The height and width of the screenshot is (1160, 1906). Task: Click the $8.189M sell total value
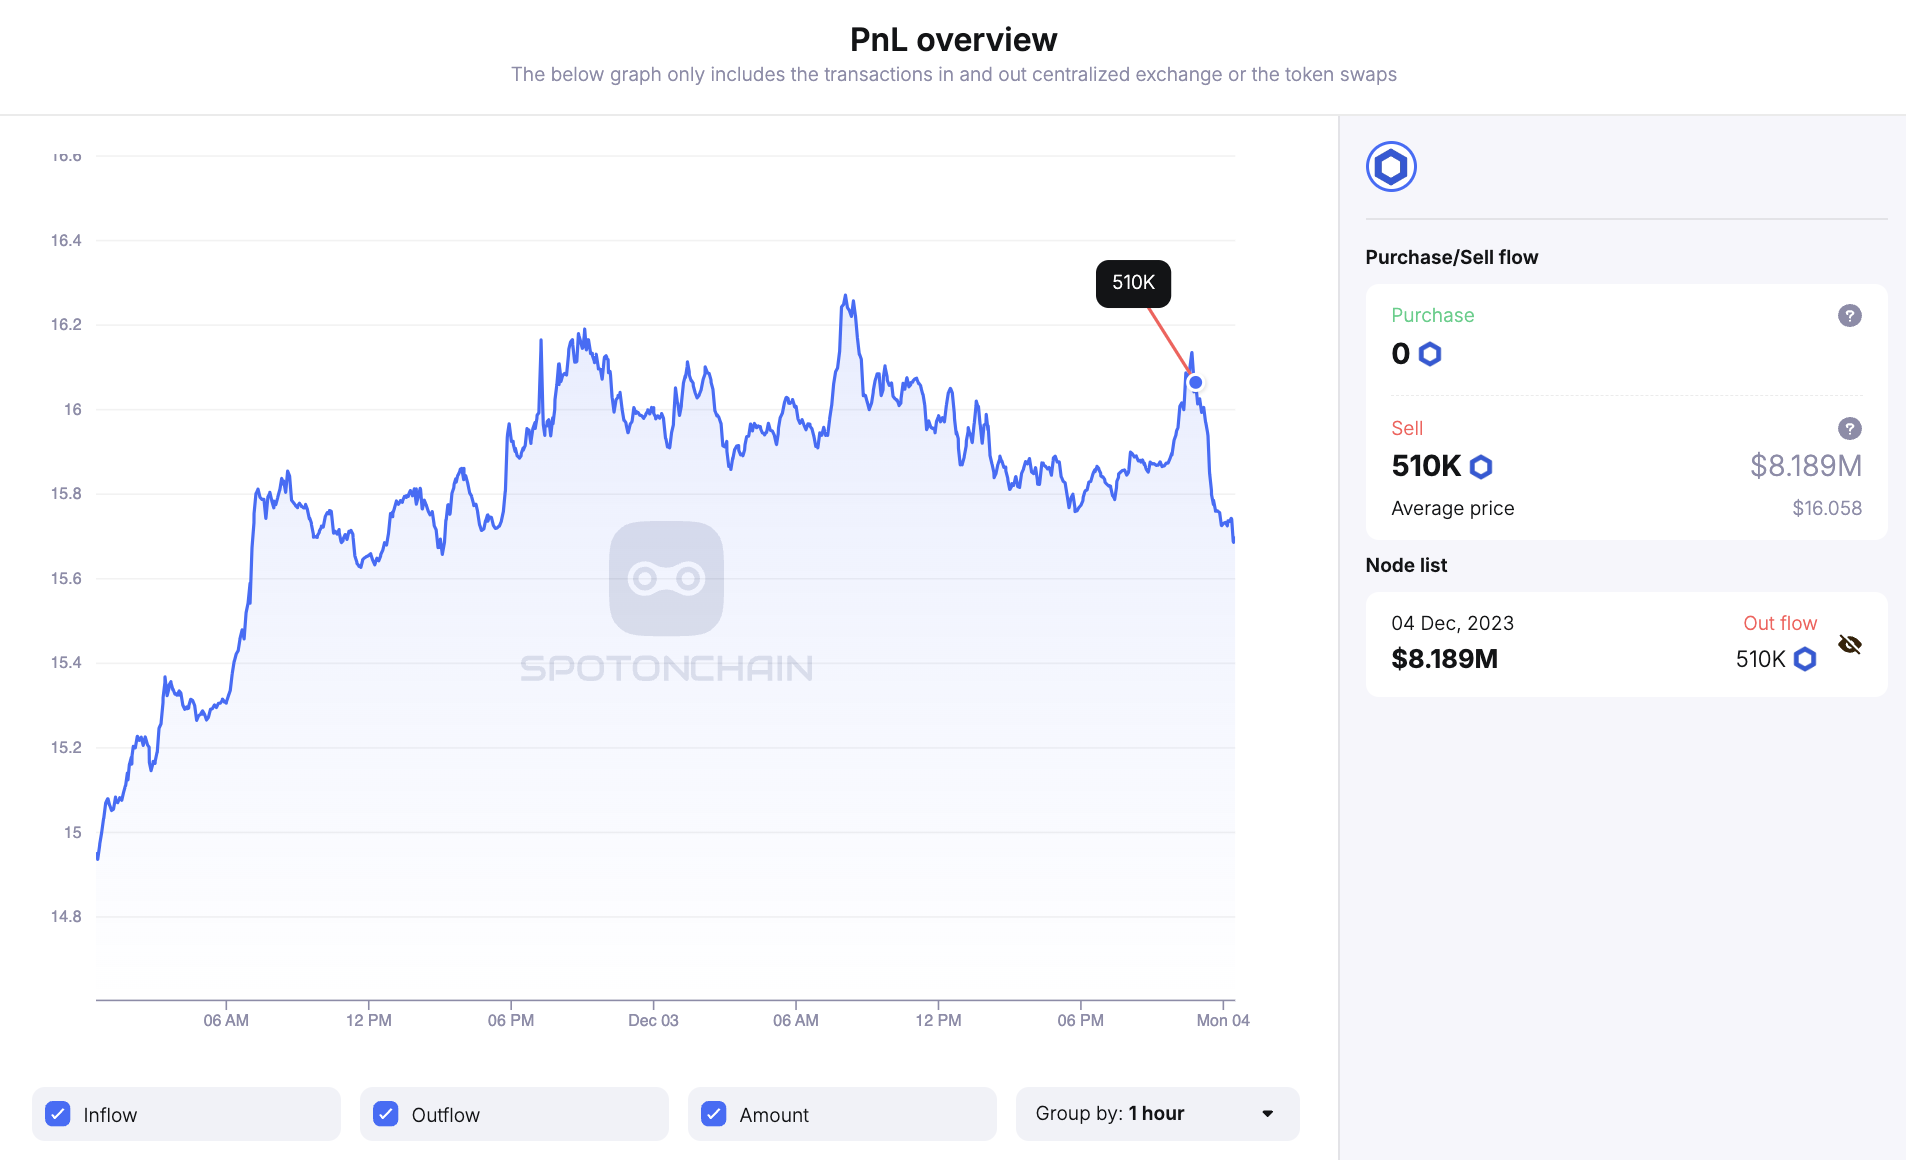(x=1804, y=466)
